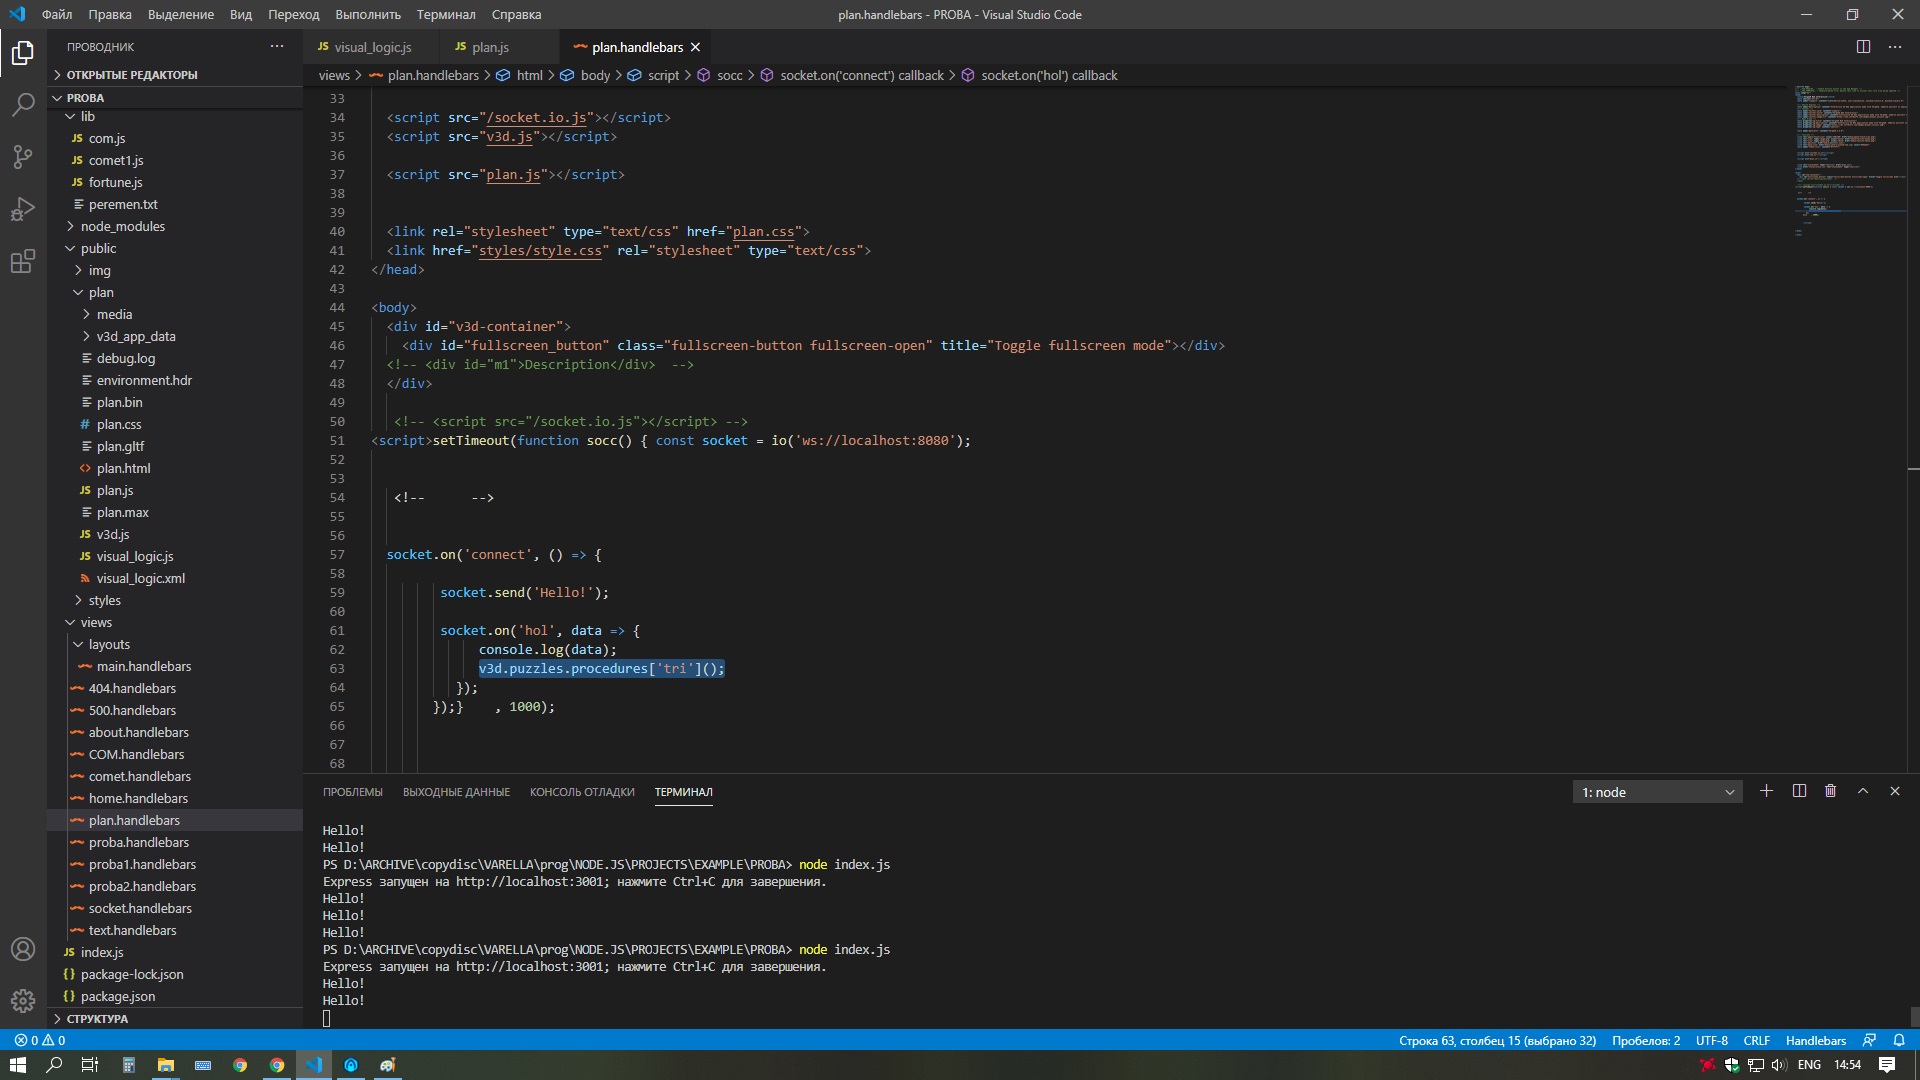1920x1080 pixels.
Task: Click errors and warnings status indicator
Action: 40,1040
